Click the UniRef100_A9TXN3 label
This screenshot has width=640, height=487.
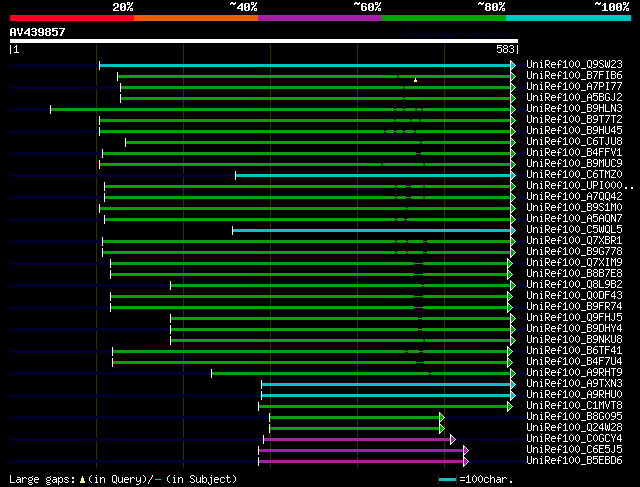tap(574, 384)
